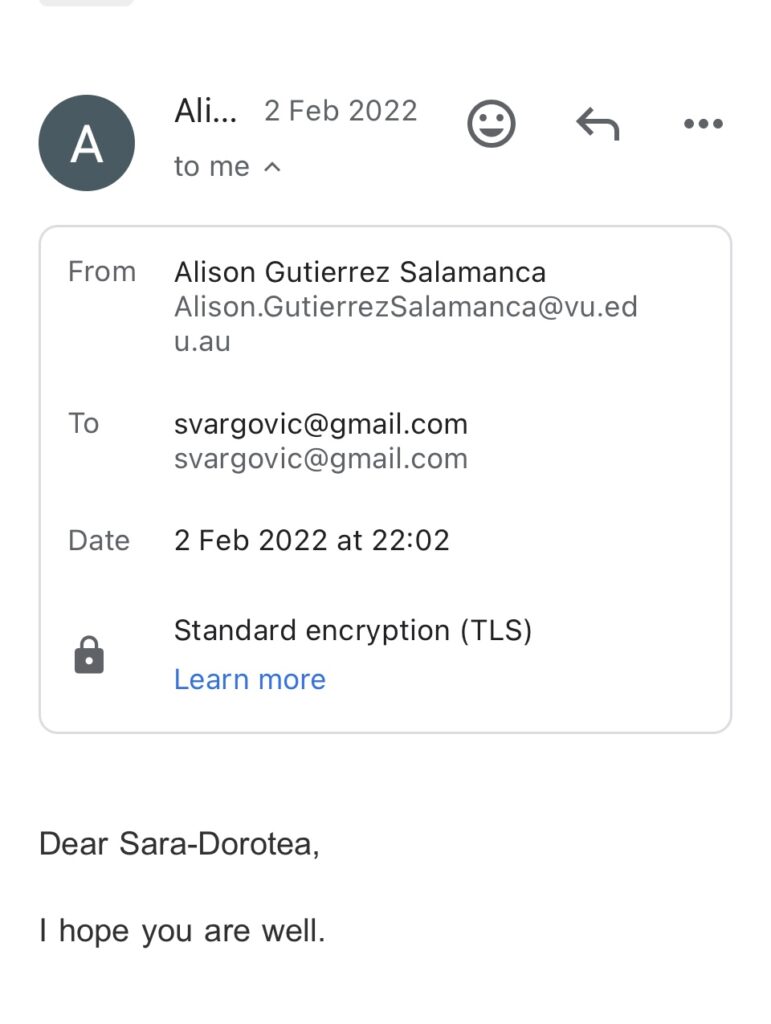Tap sender name Alison Gutierrez Salamanca

[x=360, y=272]
